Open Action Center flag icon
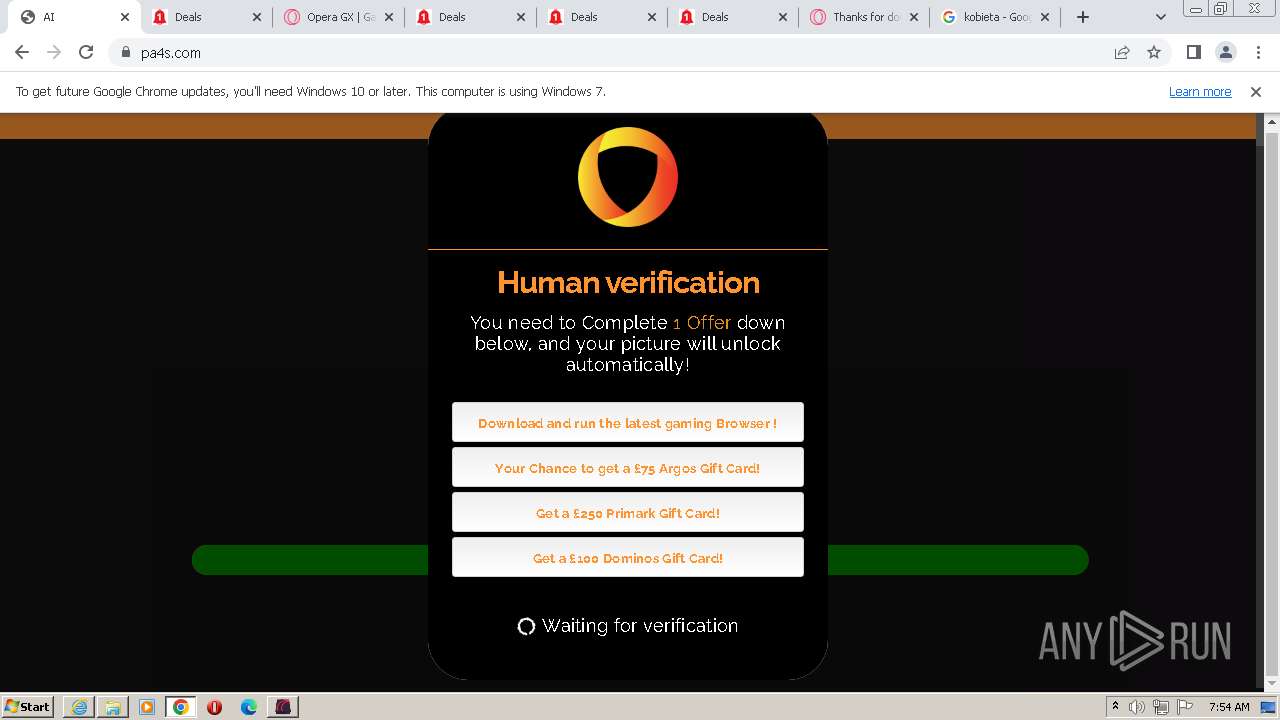Viewport: 1280px width, 720px height. 1184,707
